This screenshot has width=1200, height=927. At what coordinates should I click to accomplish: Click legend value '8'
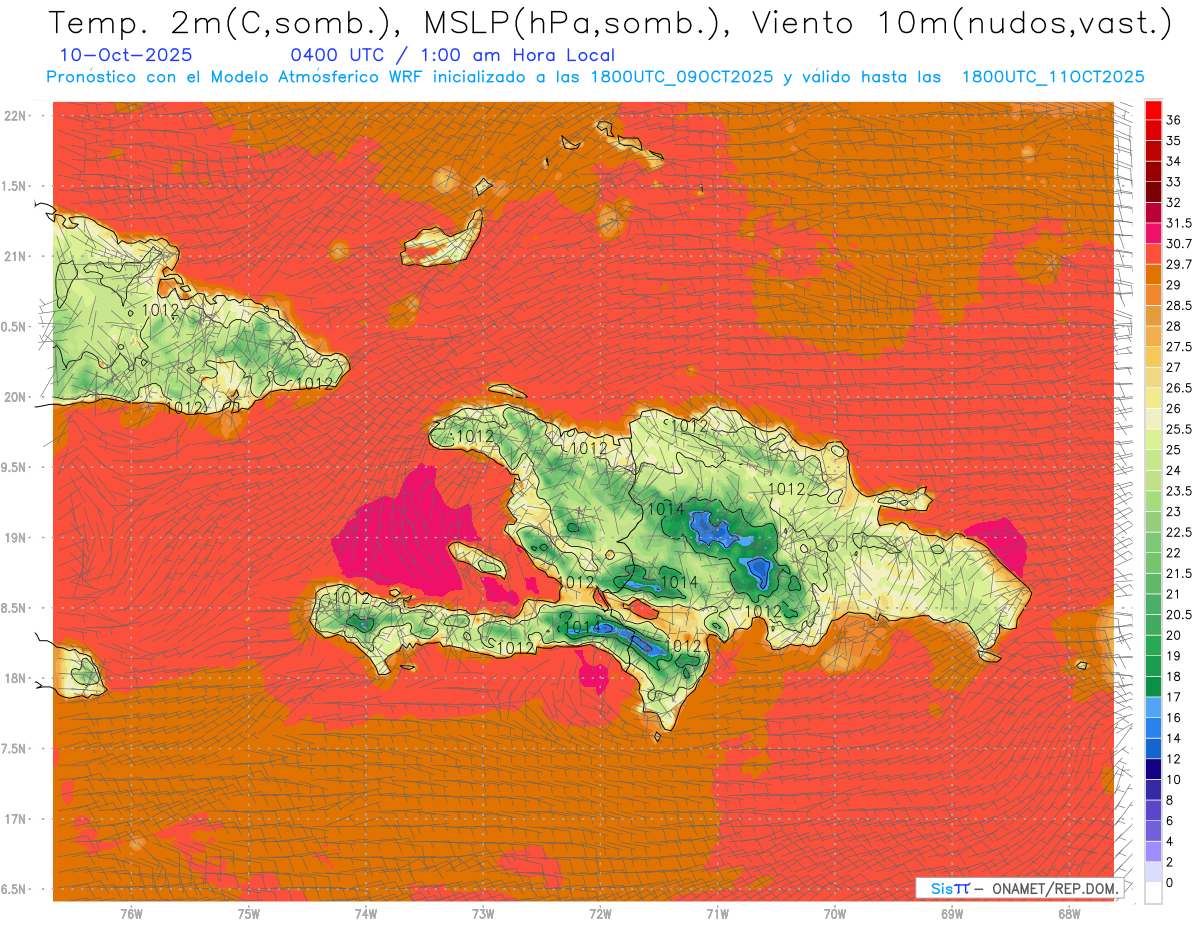(1170, 801)
